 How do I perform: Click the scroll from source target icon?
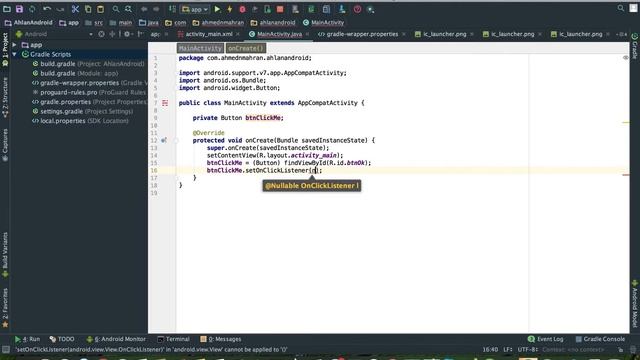point(101,34)
